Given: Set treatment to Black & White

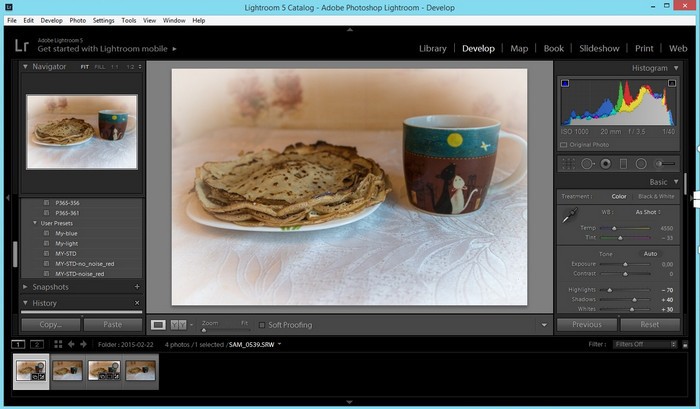Looking at the screenshot, I should (656, 196).
